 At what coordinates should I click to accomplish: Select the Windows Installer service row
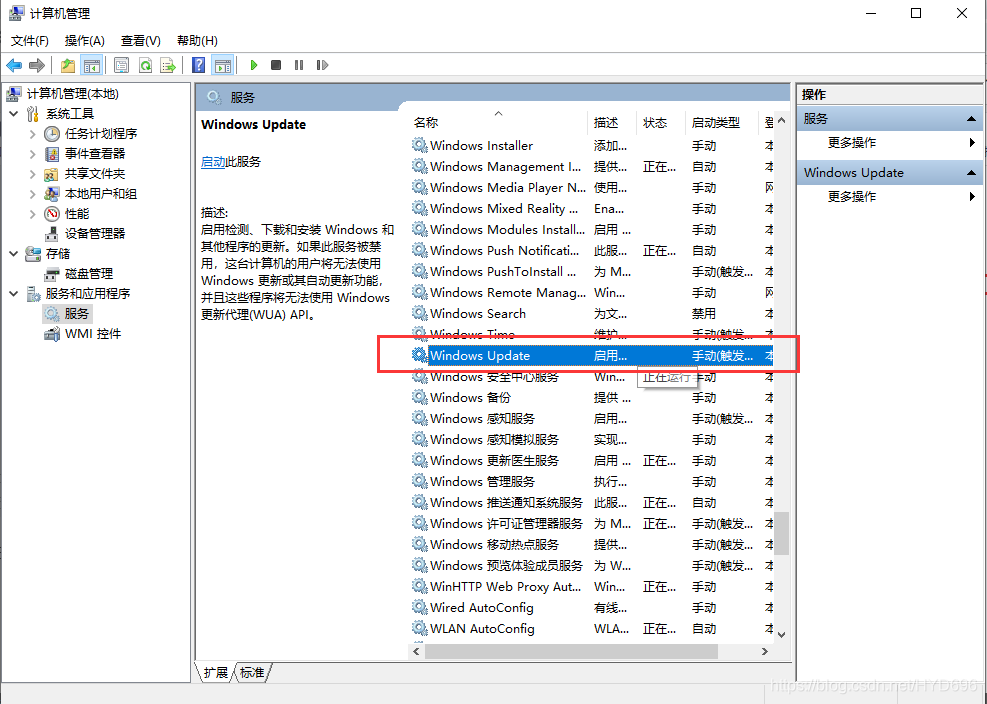pyautogui.click(x=592, y=145)
